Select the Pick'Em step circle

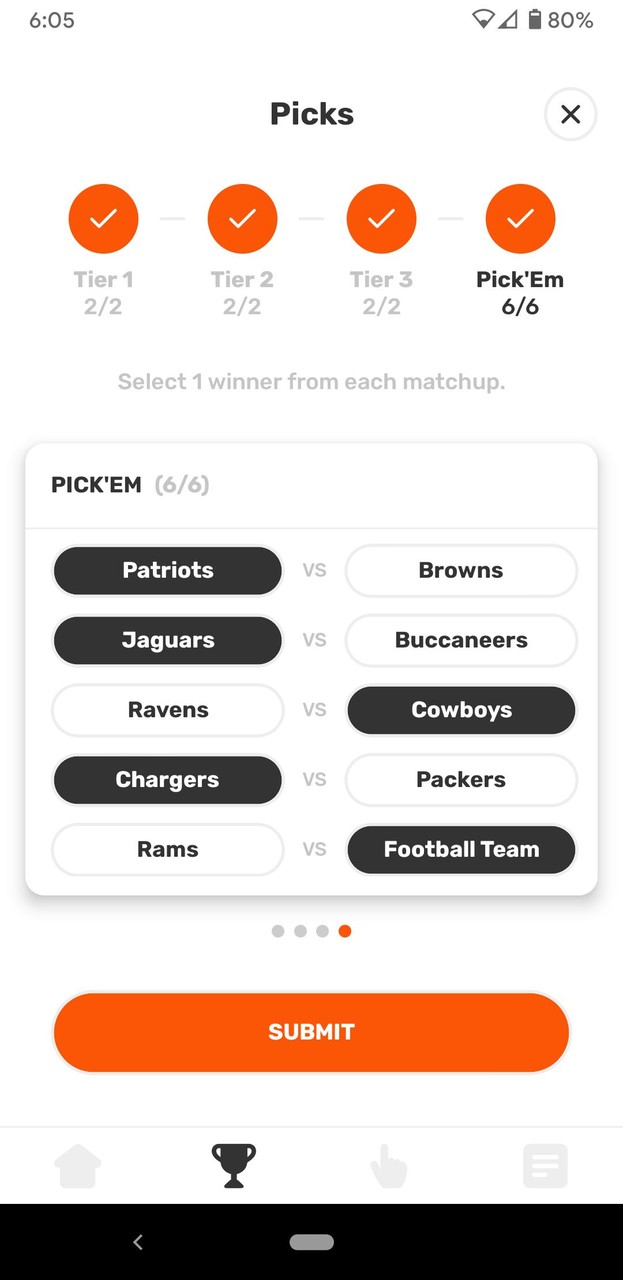[520, 219]
